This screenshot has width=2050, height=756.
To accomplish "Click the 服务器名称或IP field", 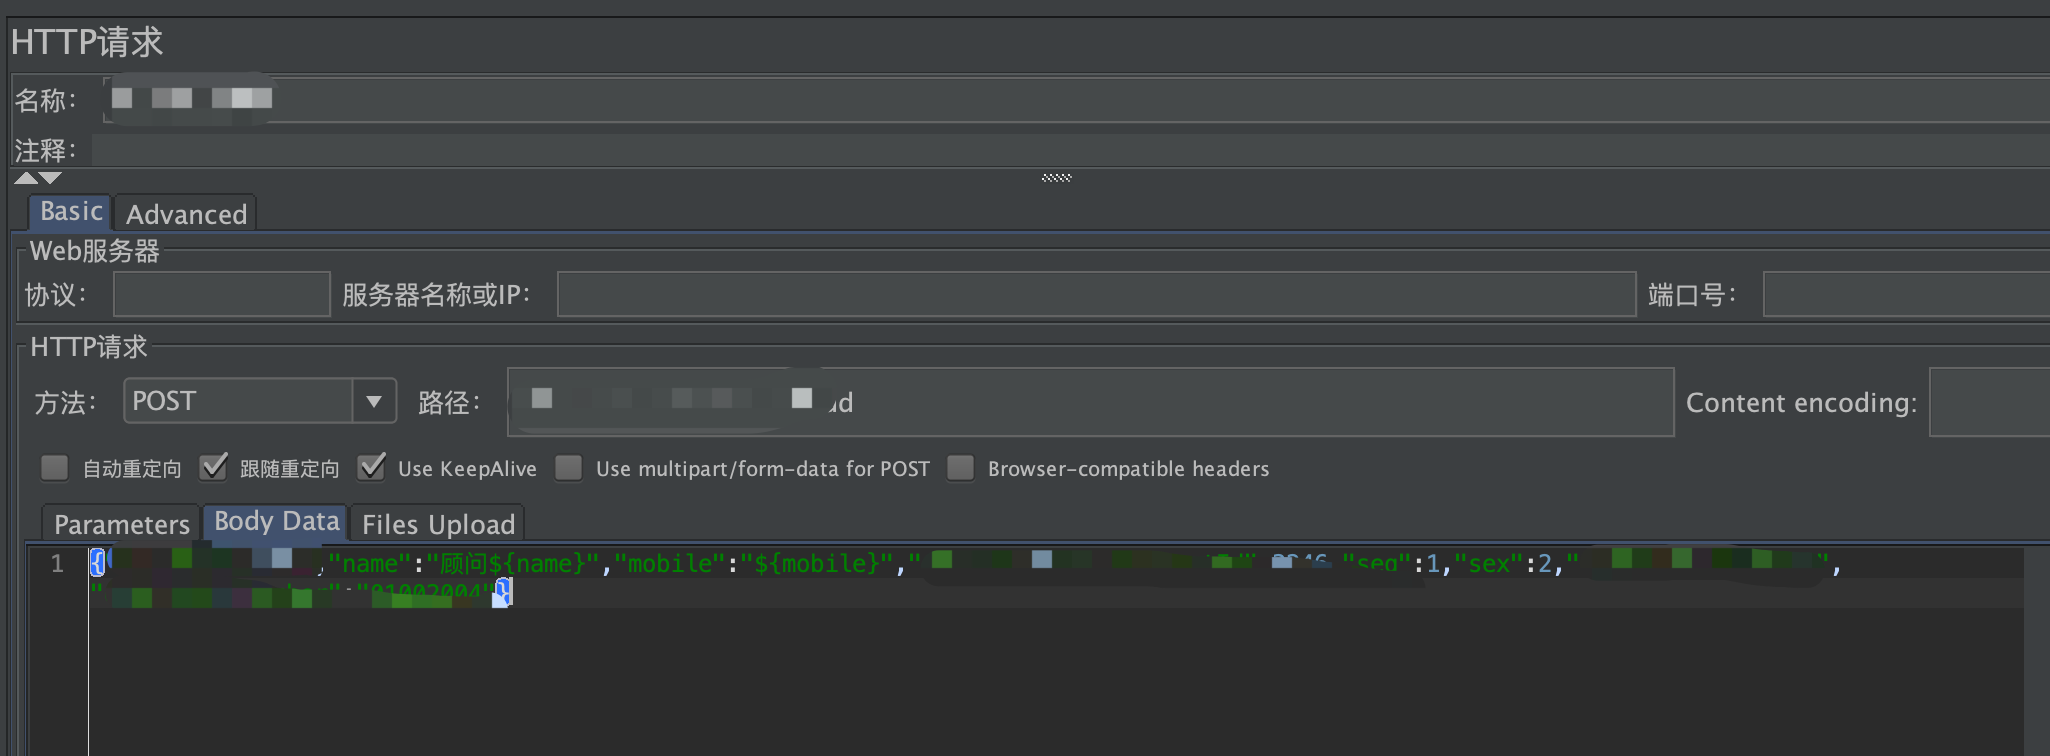I will coord(1096,294).
